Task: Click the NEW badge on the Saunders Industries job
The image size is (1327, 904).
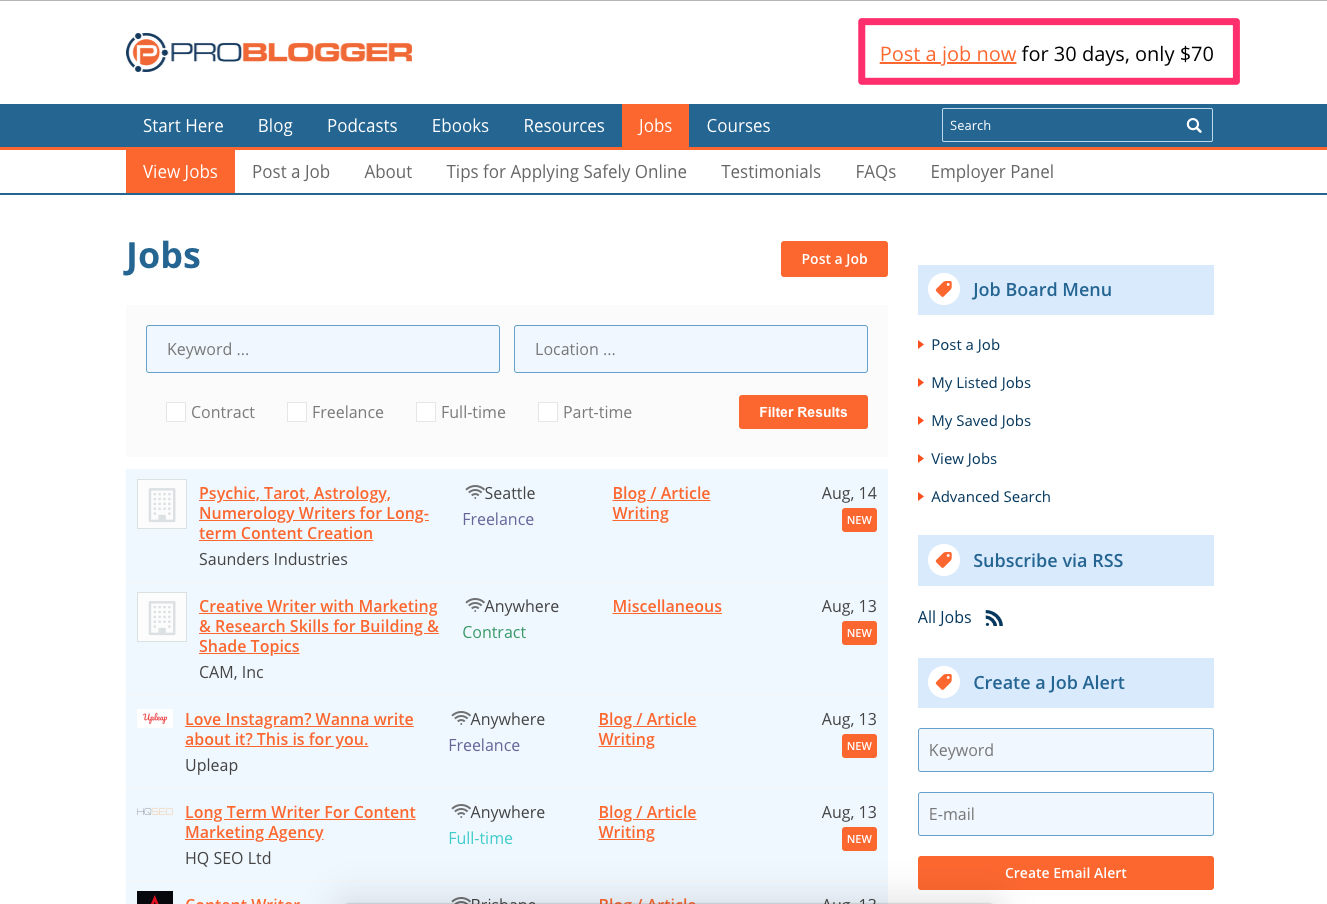Action: coord(860,520)
